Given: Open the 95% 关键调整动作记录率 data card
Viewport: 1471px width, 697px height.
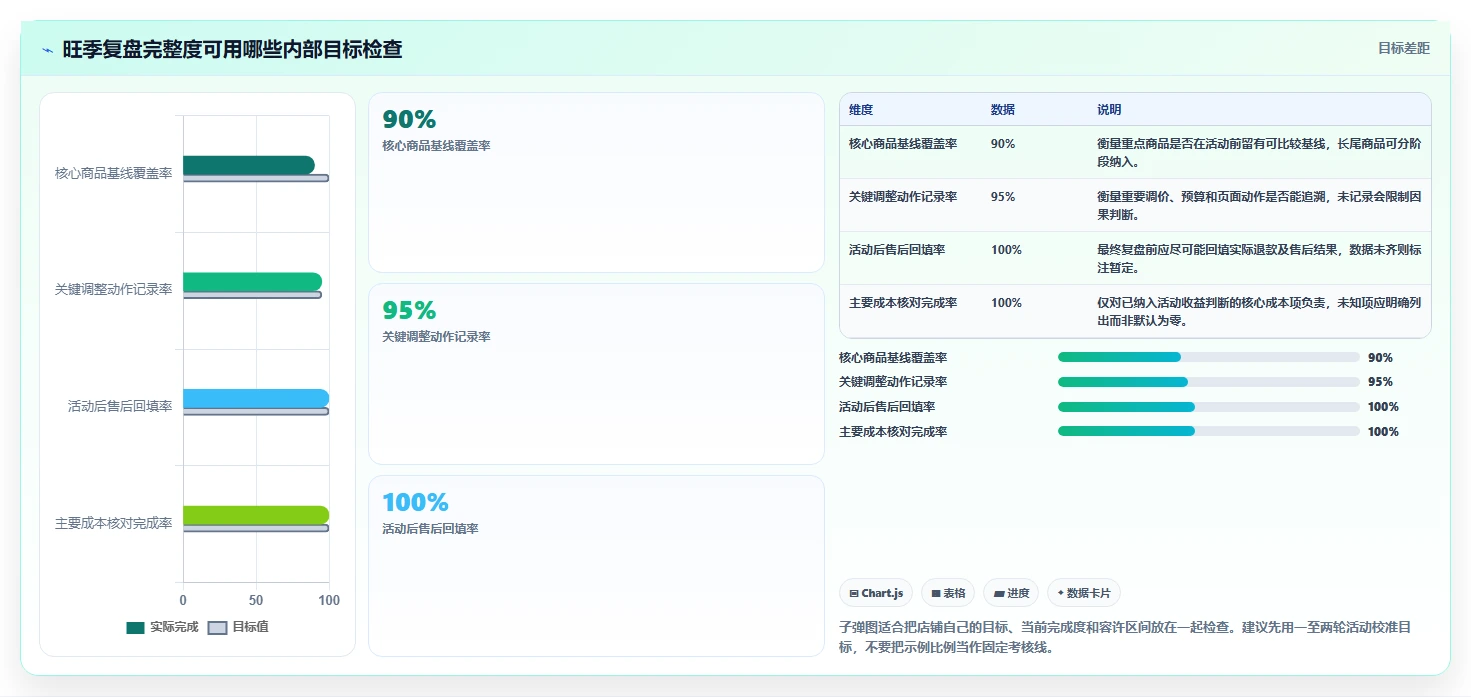Looking at the screenshot, I should [x=596, y=374].
